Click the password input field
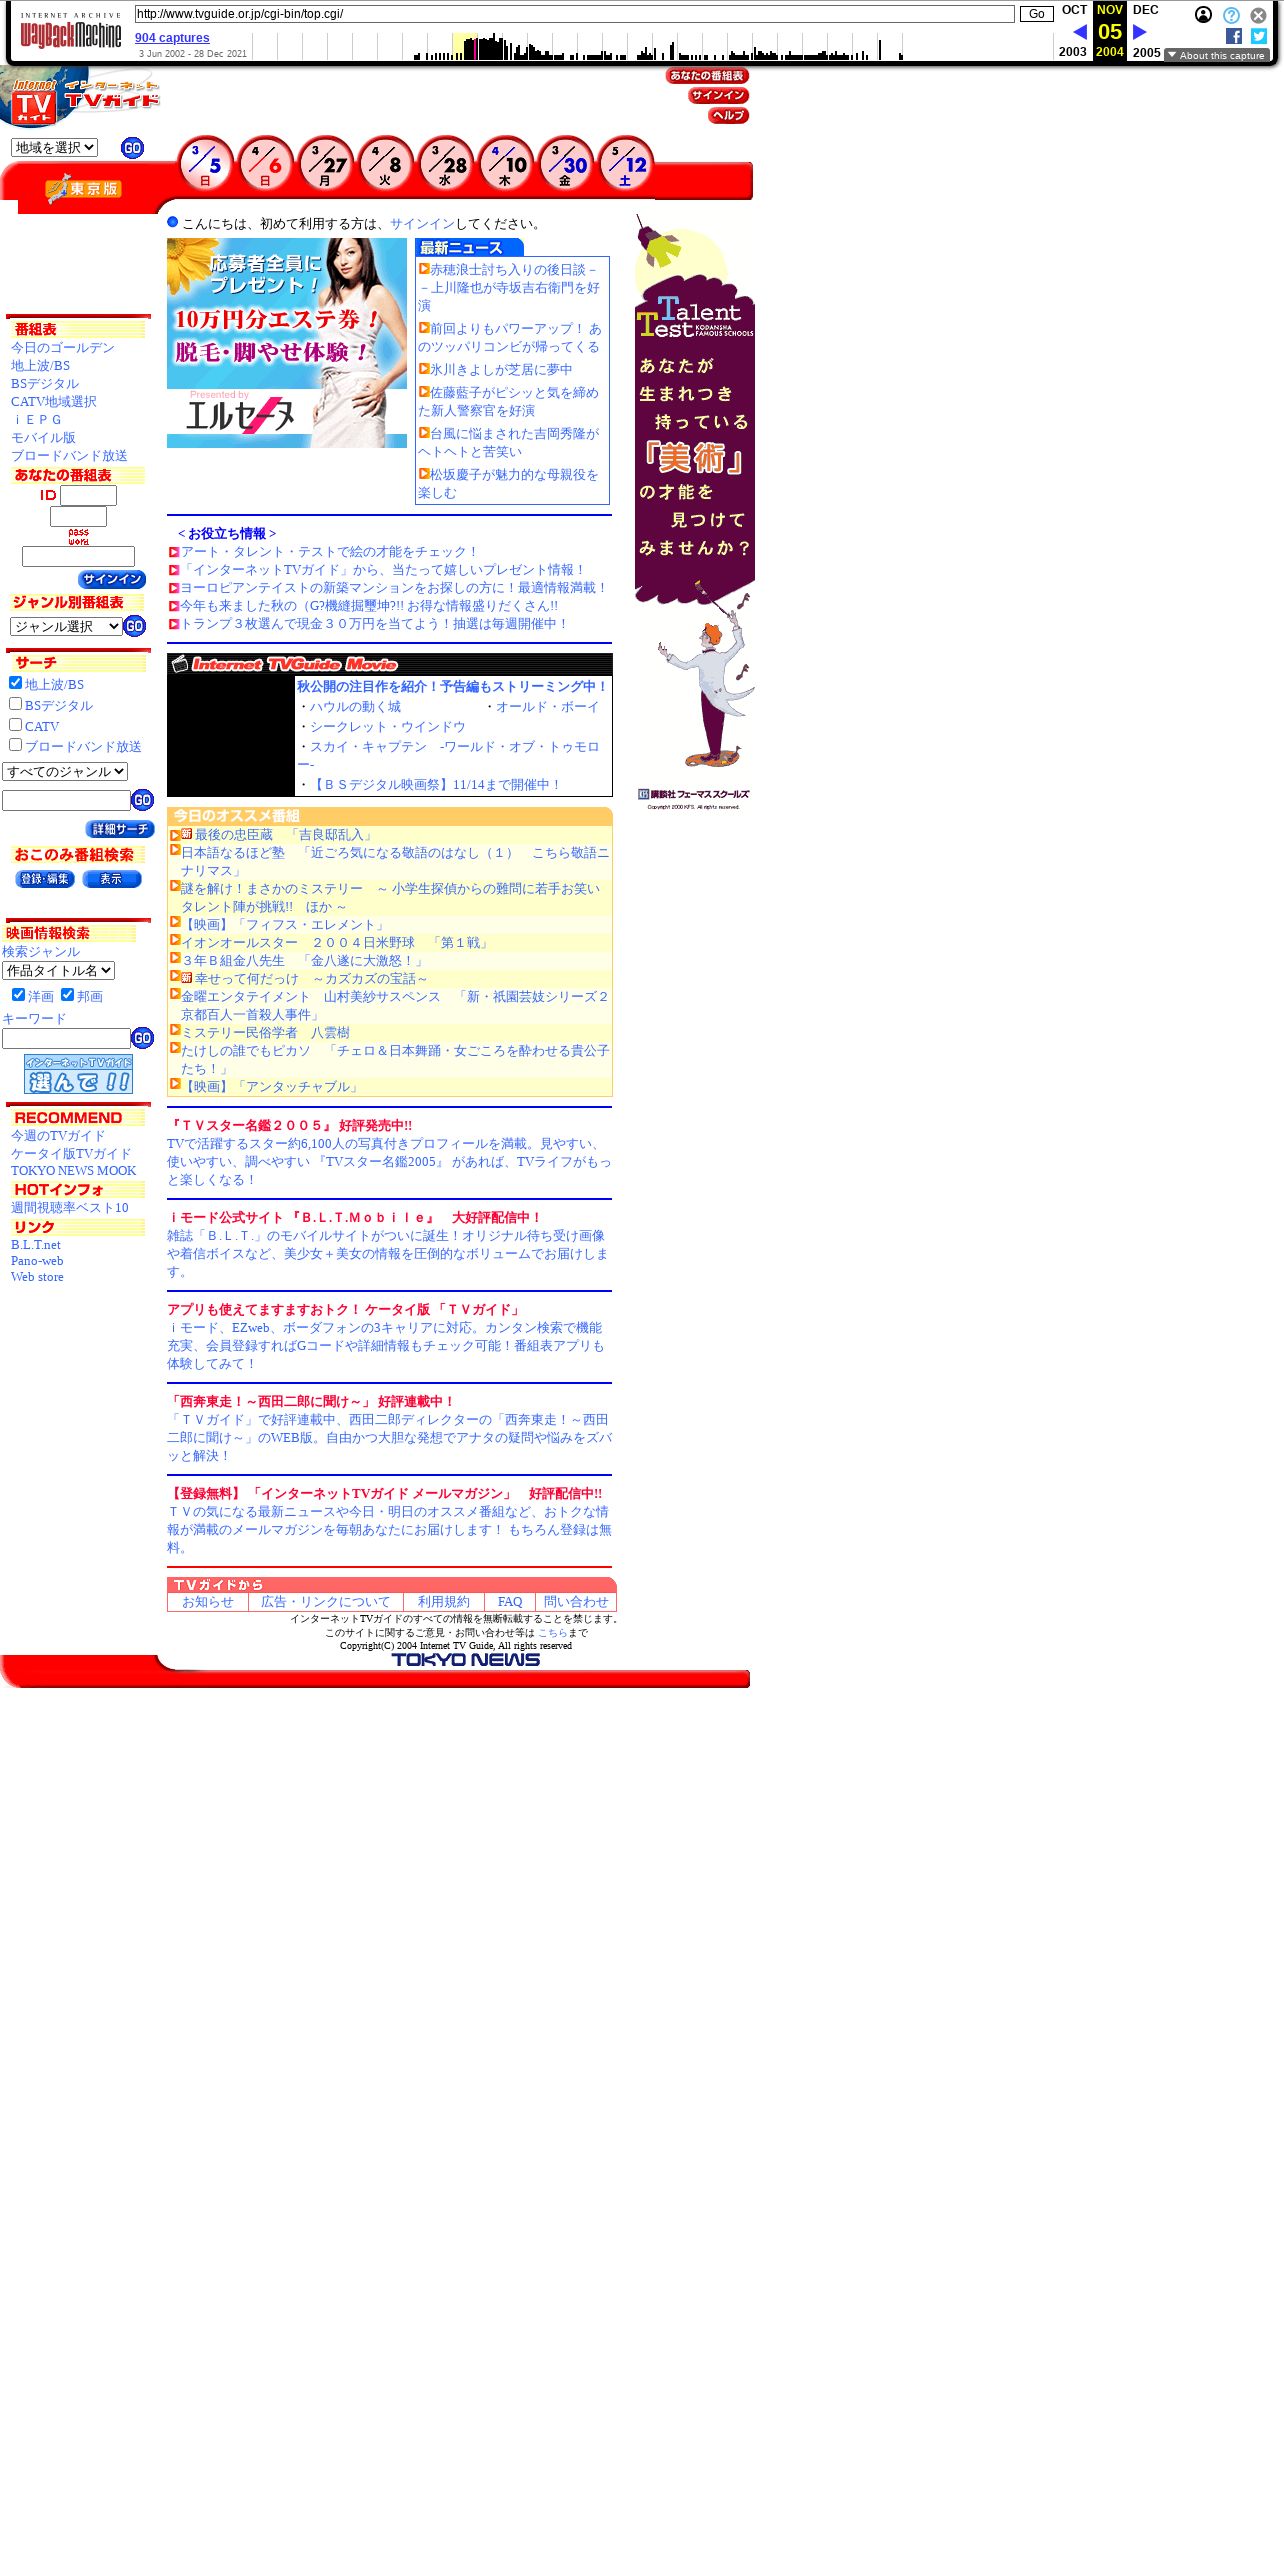This screenshot has width=1284, height=2568. pyautogui.click(x=78, y=556)
